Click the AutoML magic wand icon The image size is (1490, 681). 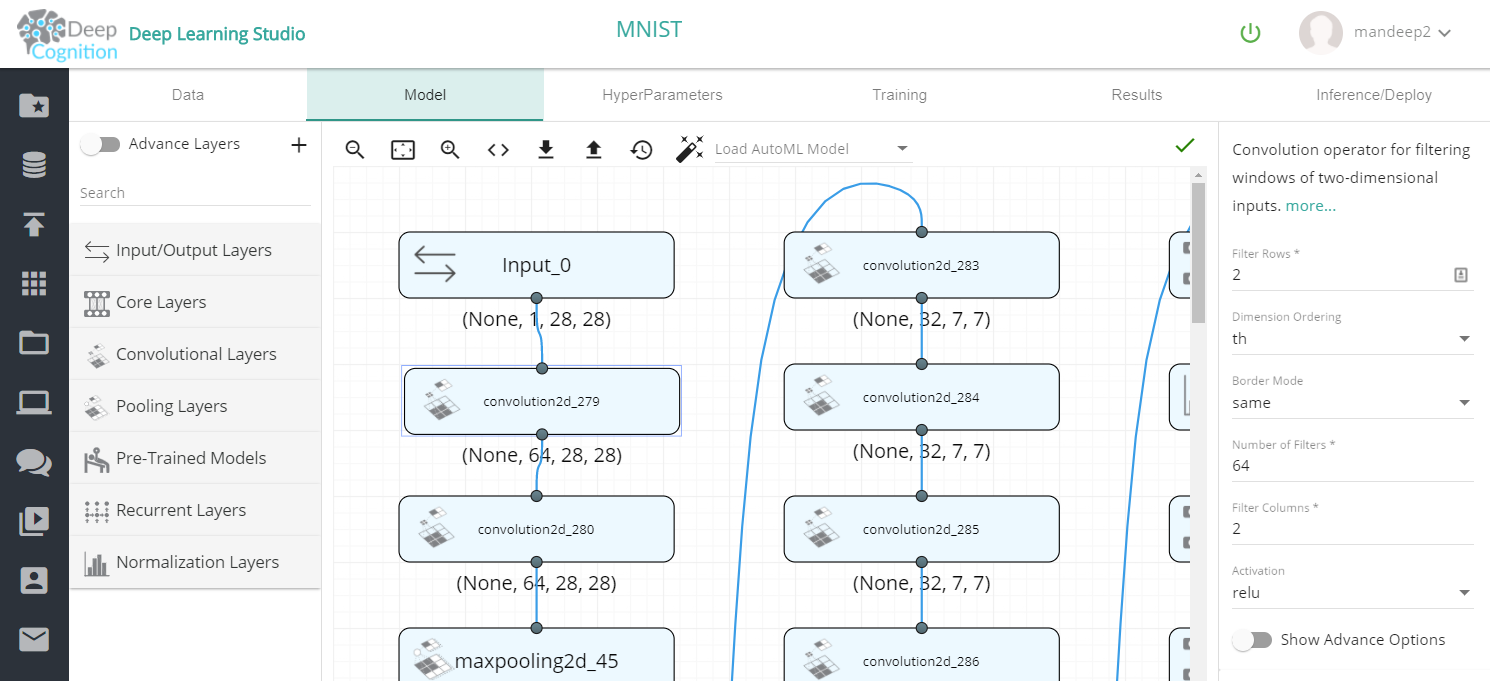(690, 148)
